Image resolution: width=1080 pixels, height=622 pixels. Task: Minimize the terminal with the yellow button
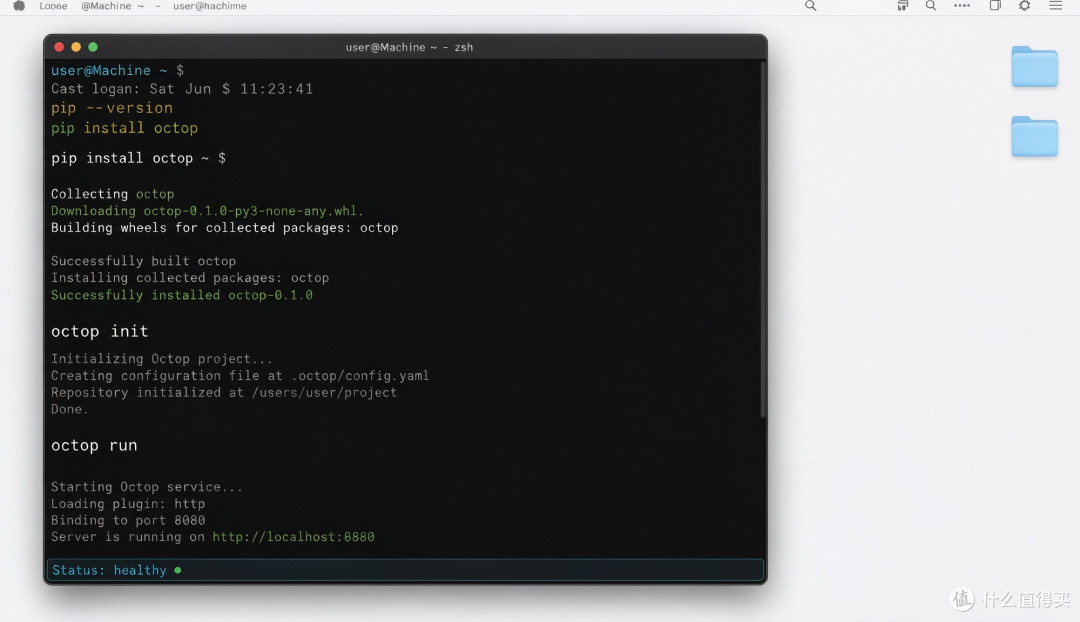(76, 47)
